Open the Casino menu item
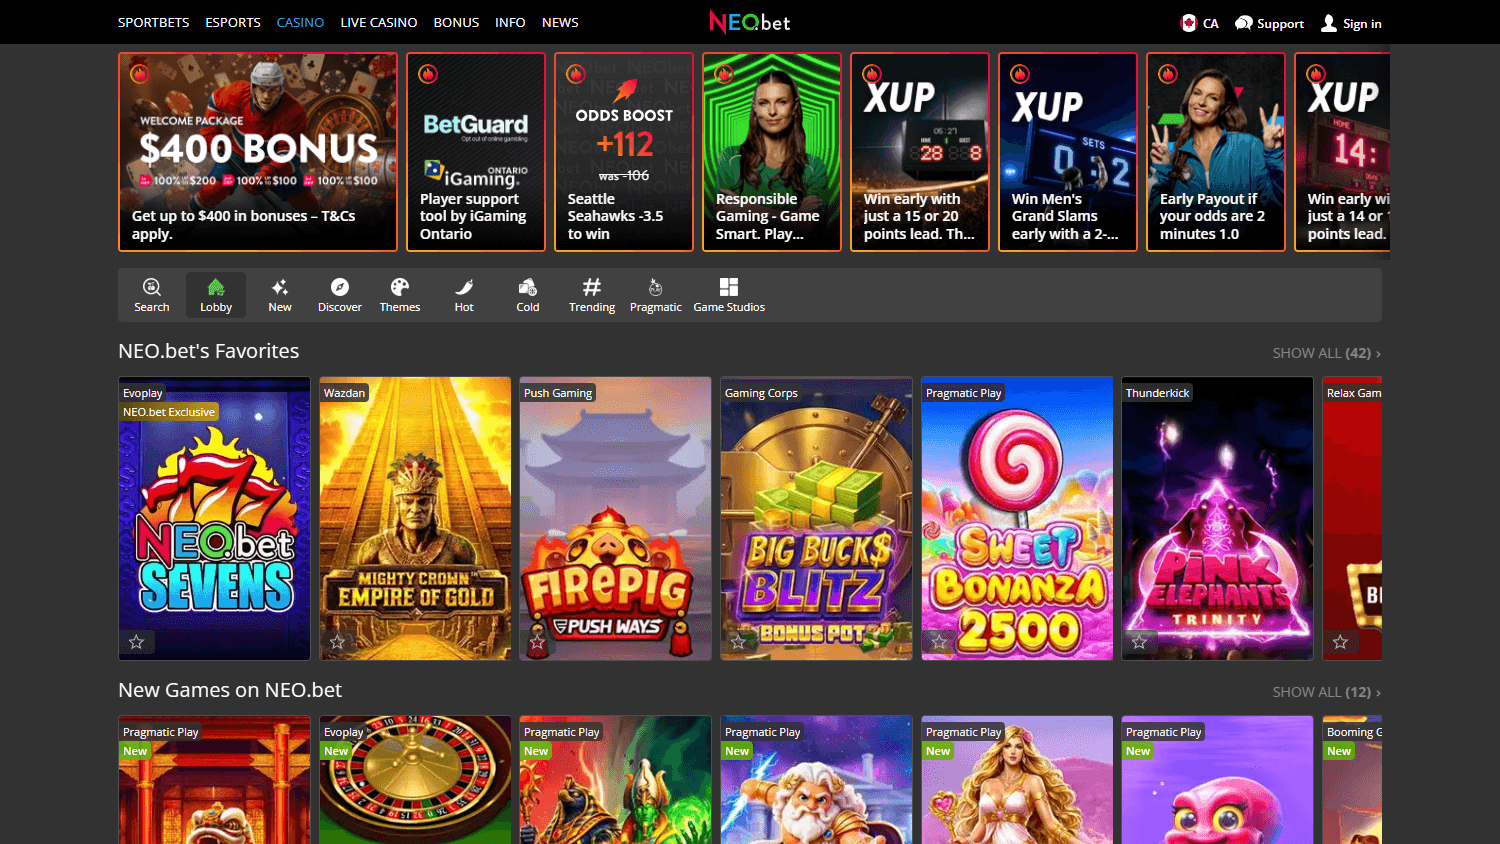This screenshot has height=844, width=1500. point(300,22)
